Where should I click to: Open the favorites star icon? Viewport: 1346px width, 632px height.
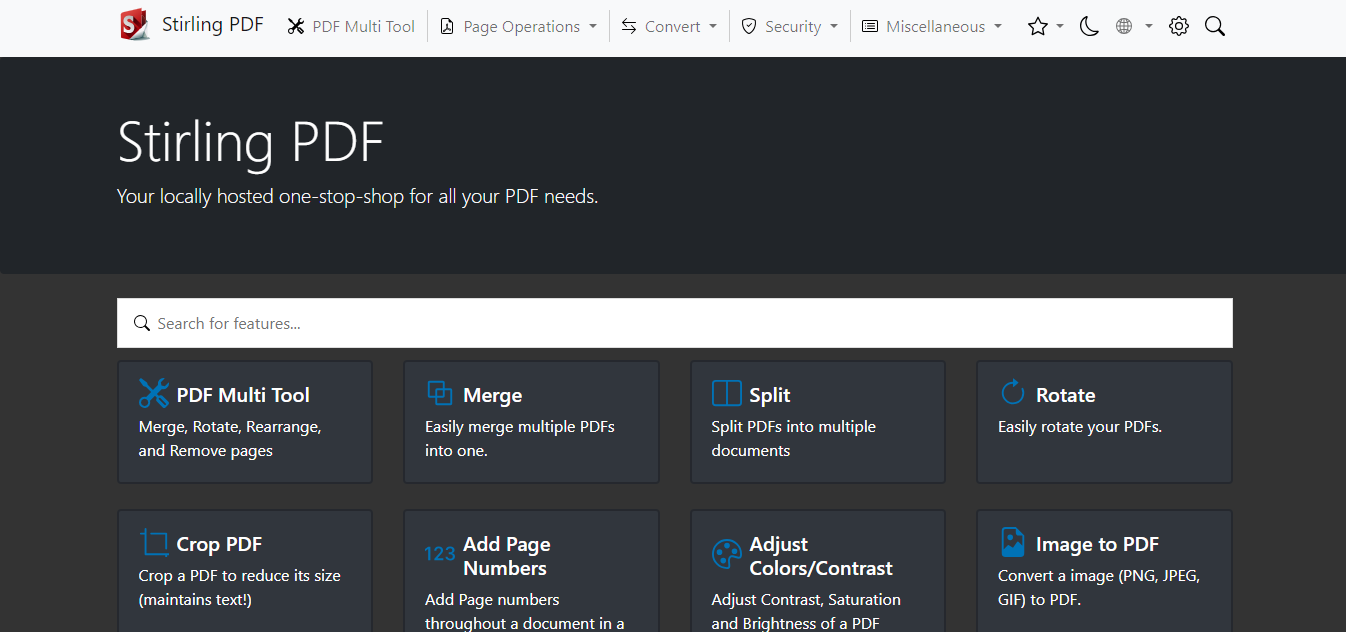1038,27
